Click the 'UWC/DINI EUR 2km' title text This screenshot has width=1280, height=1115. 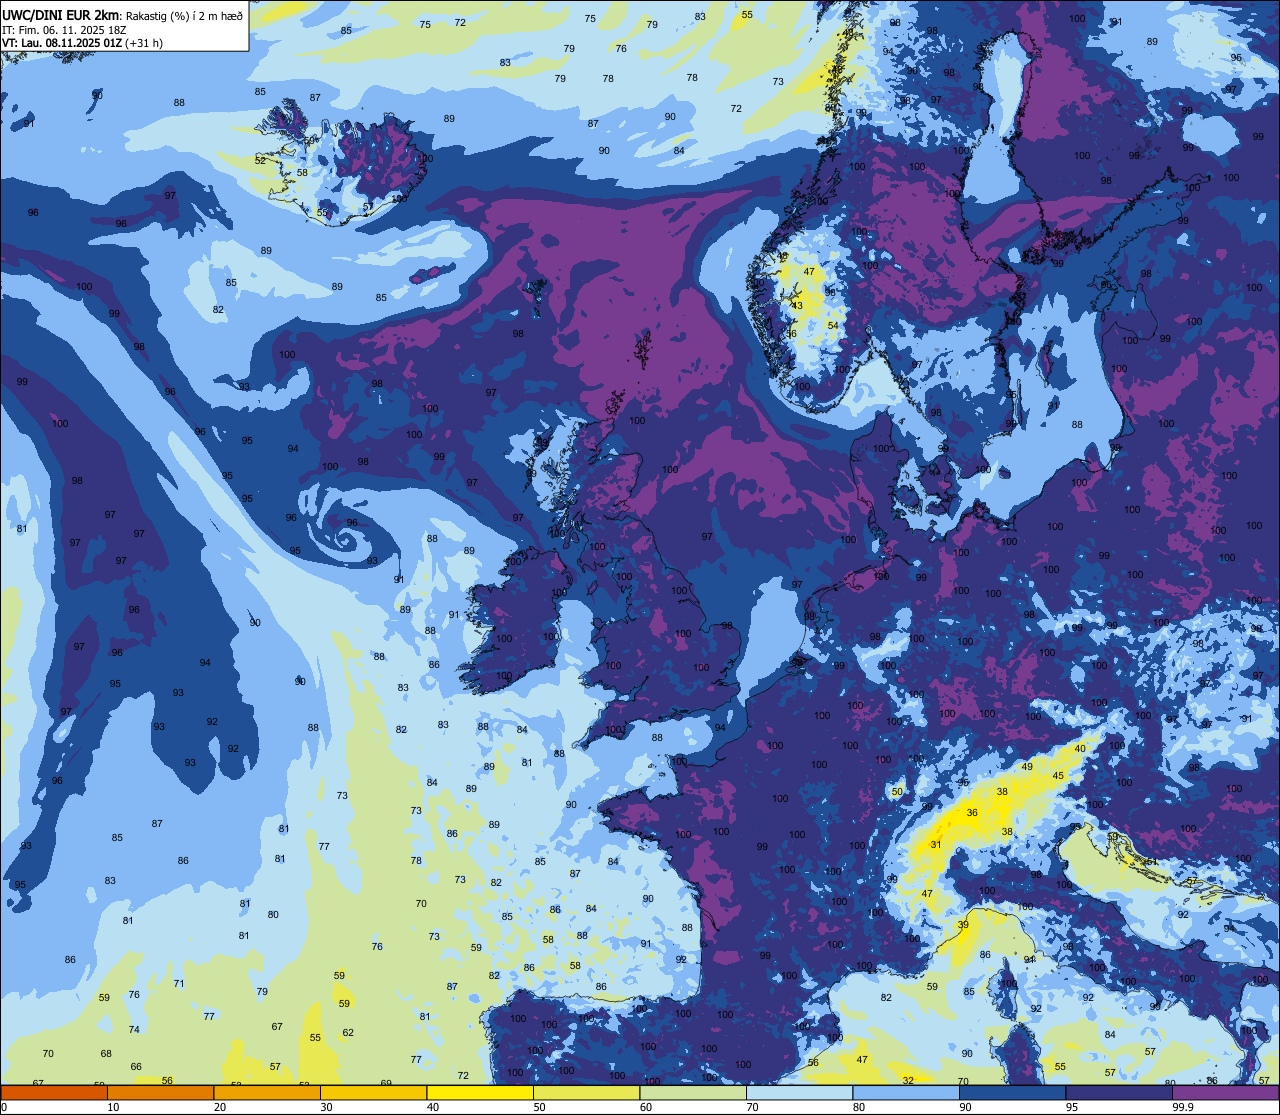(x=60, y=15)
